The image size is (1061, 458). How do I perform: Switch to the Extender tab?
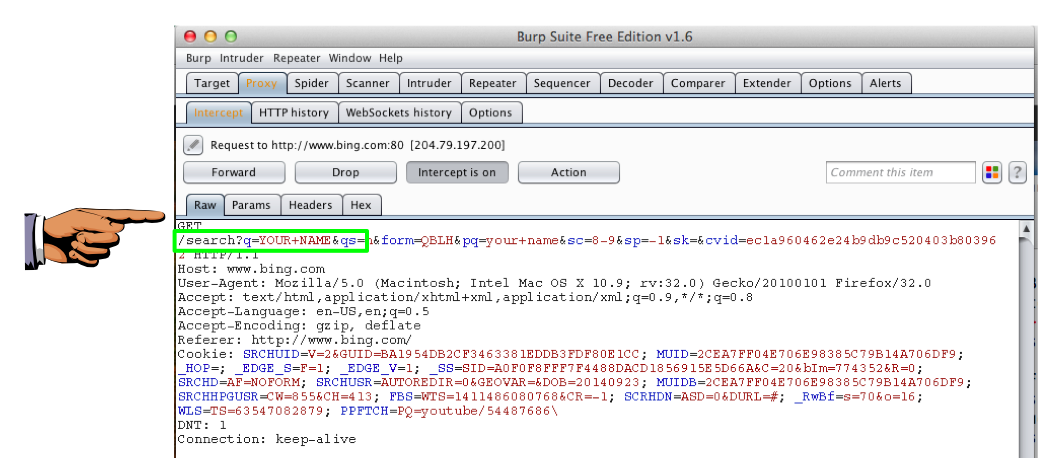tap(767, 83)
